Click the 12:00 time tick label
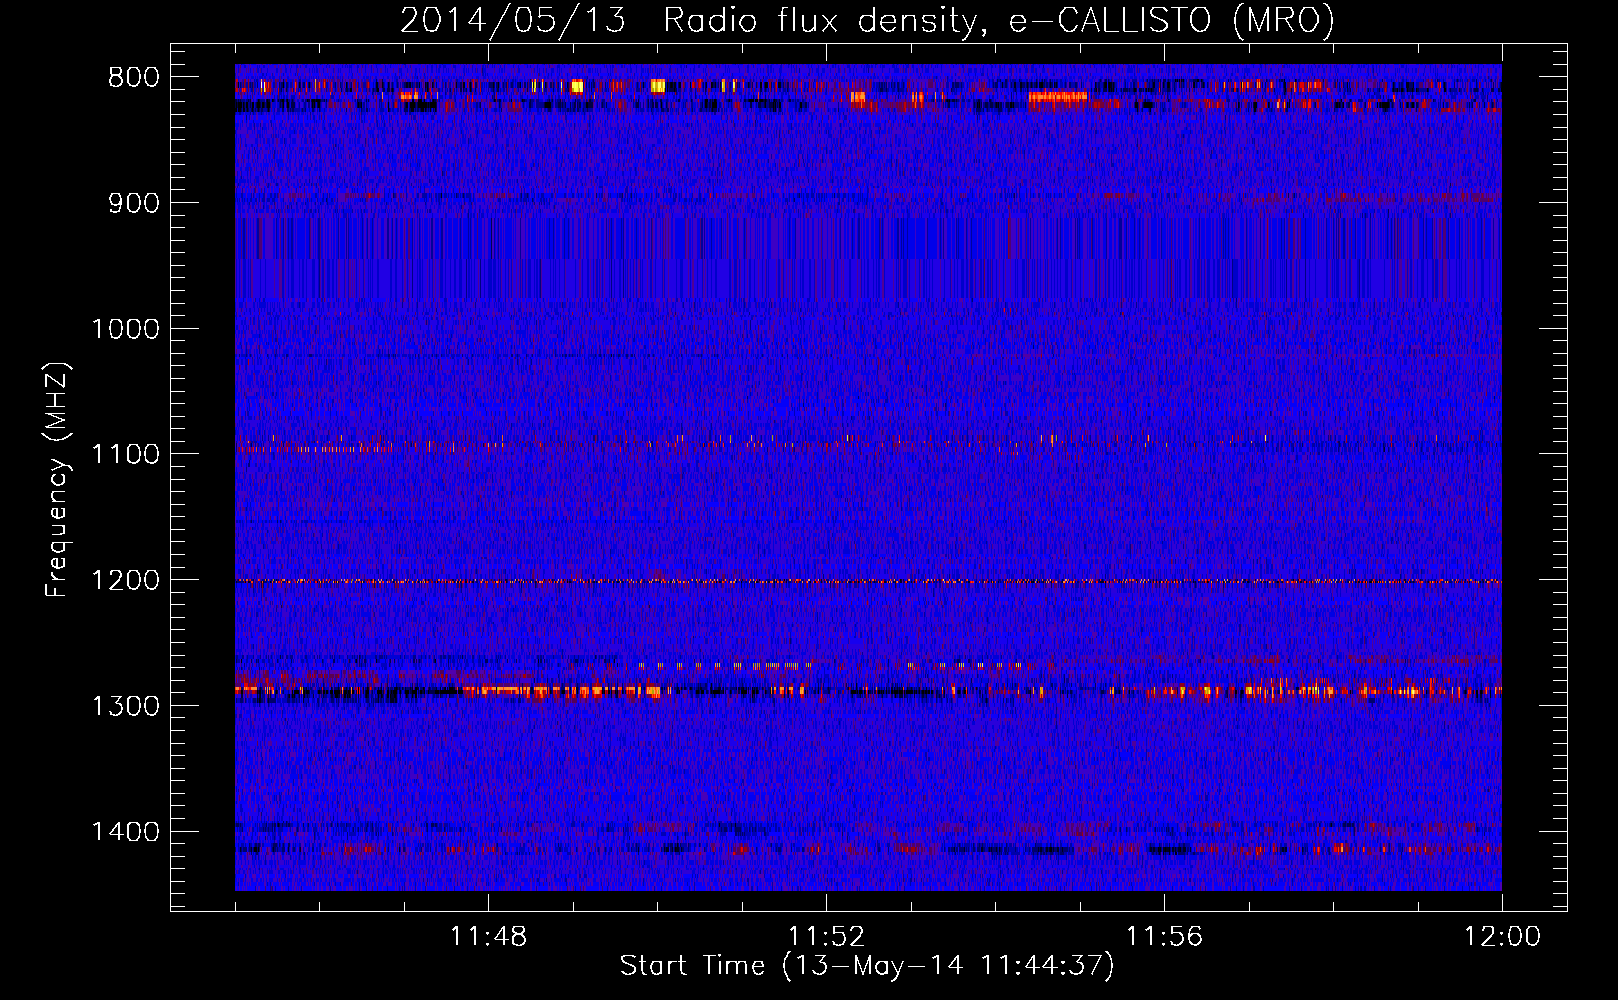 point(1502,937)
